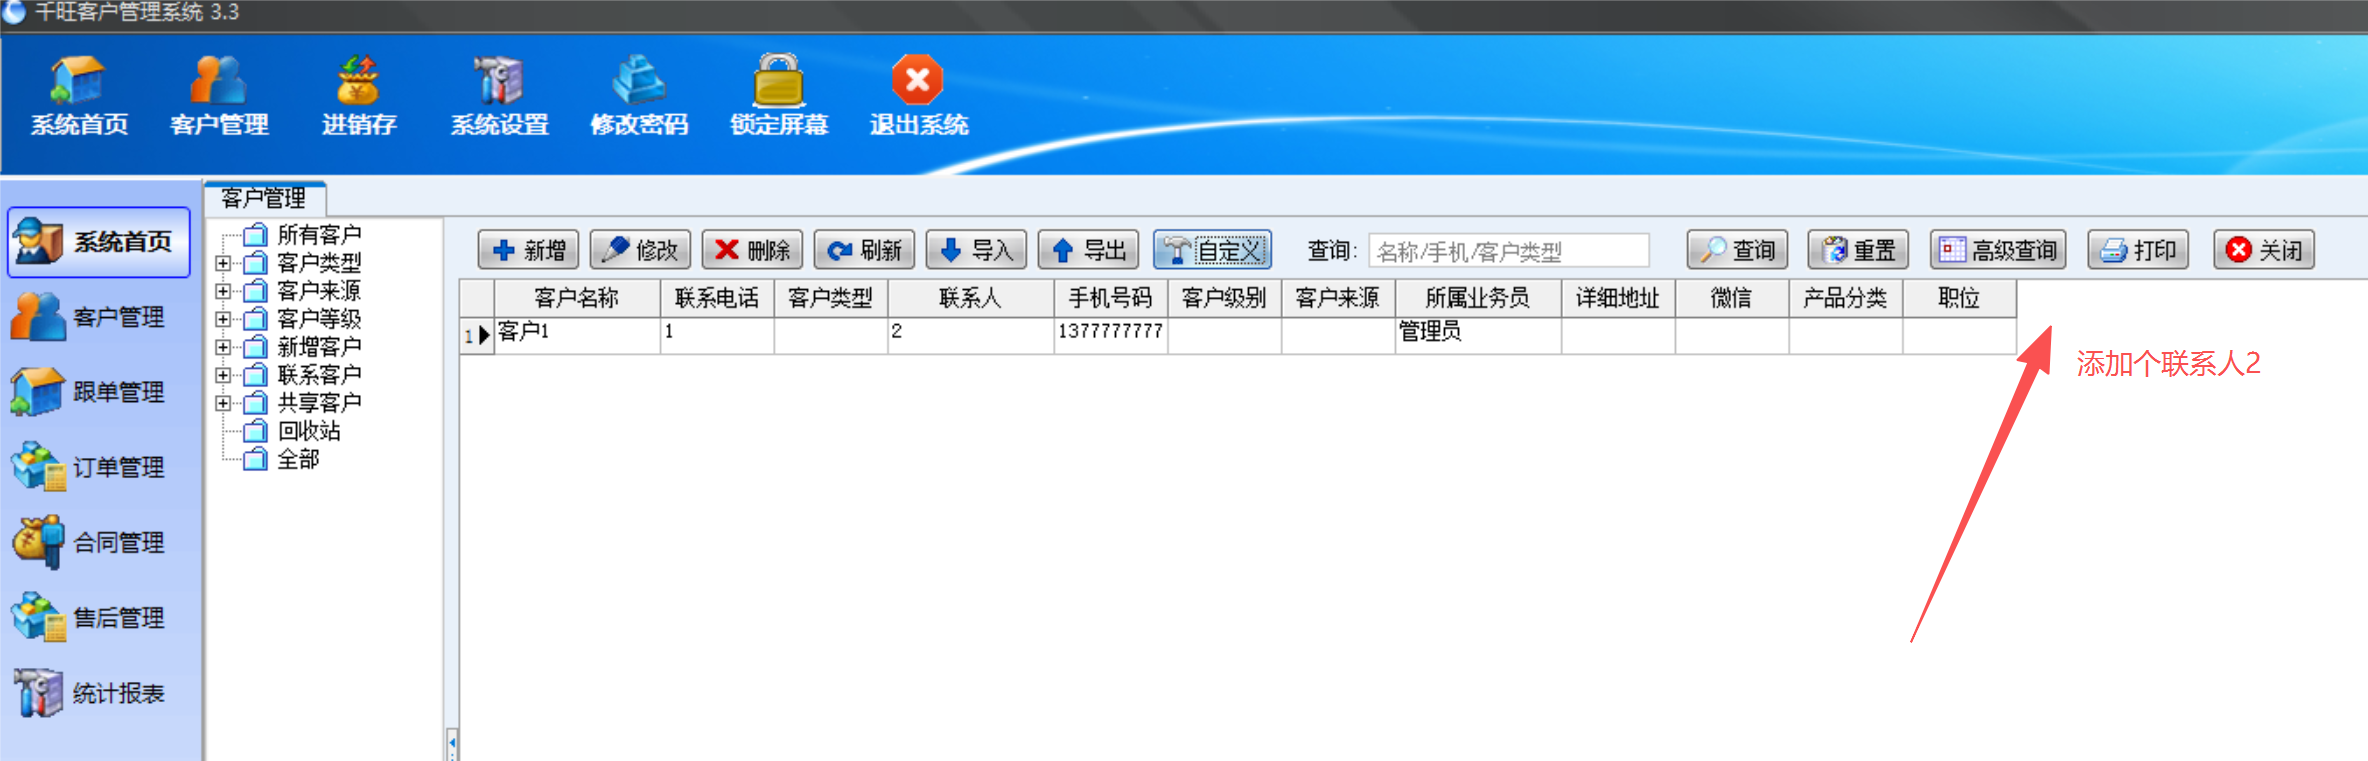Open 系统首页 icon in top toolbar

tap(79, 82)
